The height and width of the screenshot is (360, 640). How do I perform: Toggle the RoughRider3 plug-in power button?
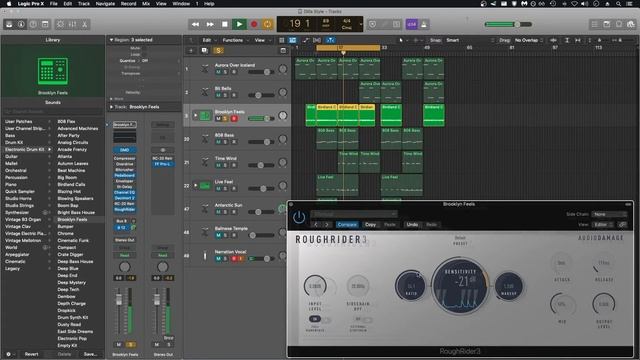click(299, 218)
